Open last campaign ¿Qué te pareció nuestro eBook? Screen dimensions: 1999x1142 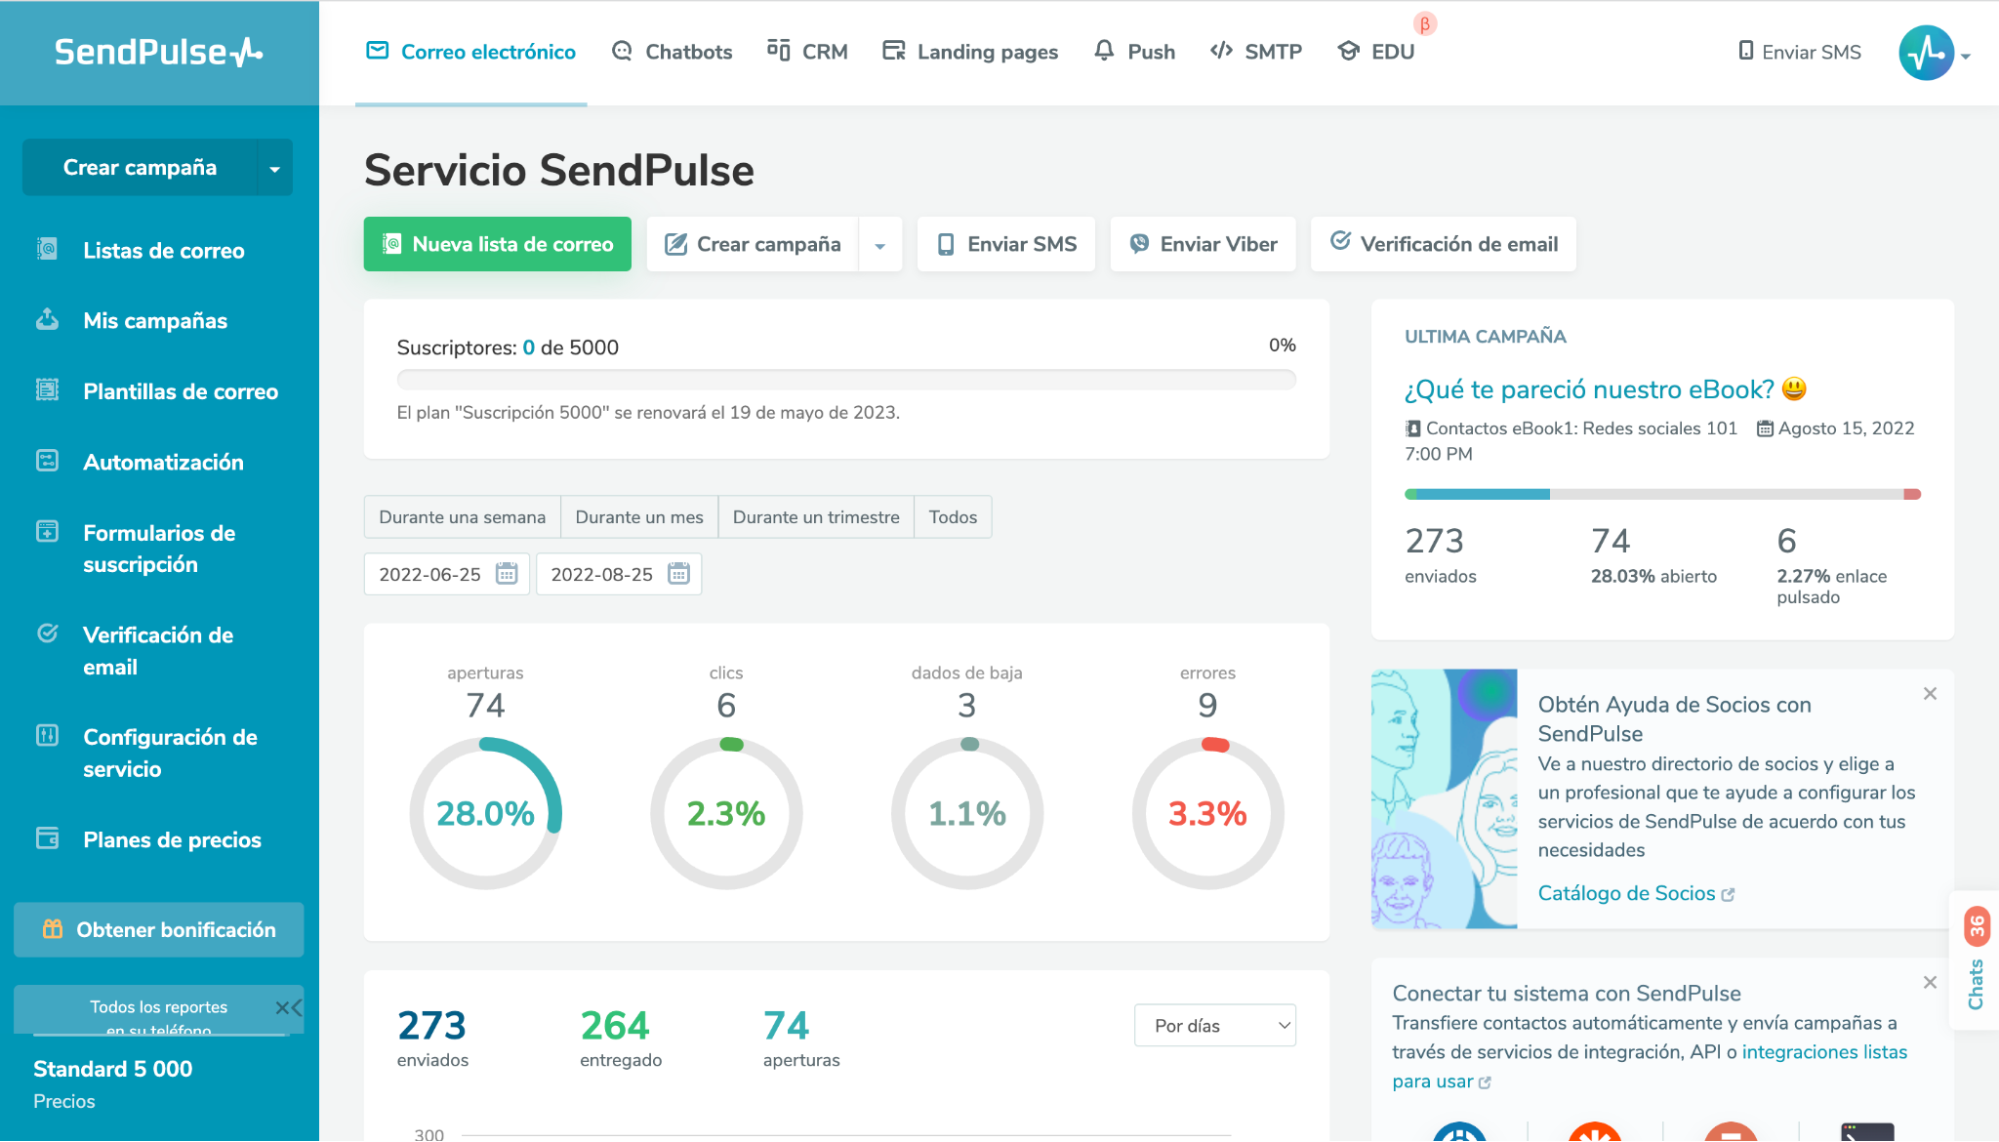[x=1606, y=389]
